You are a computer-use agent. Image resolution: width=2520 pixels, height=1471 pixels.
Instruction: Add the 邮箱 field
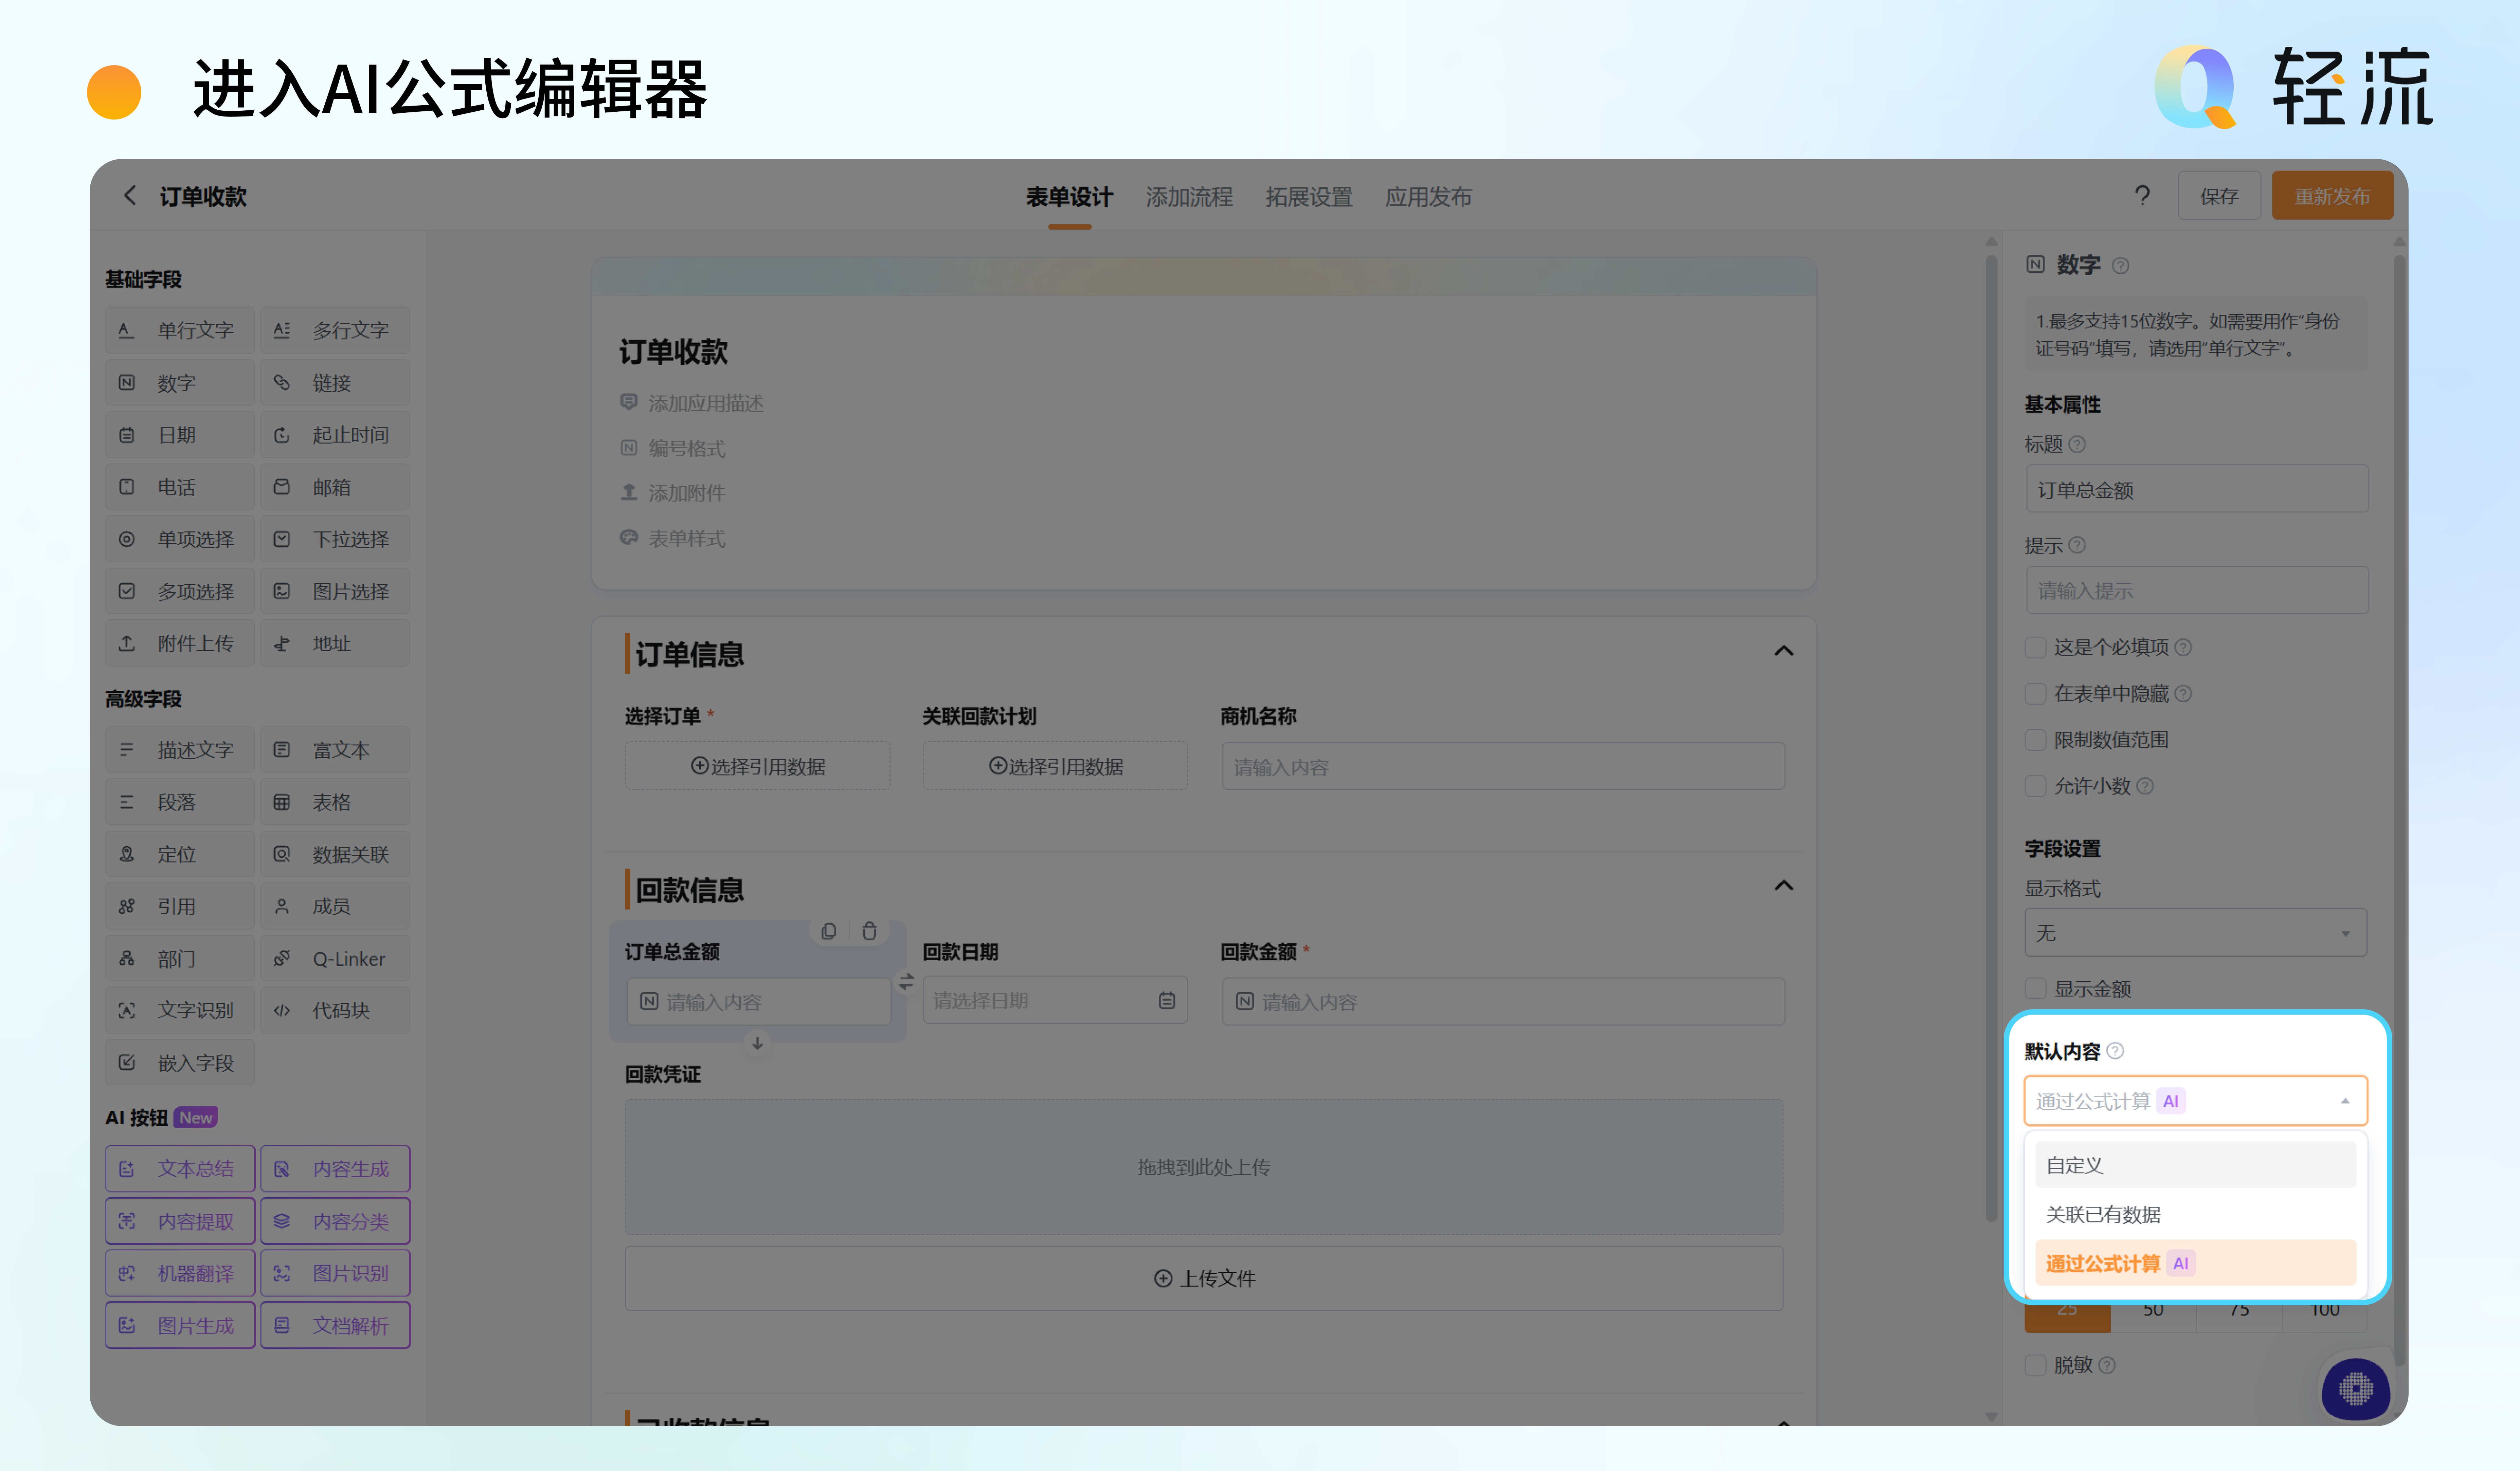coord(335,487)
